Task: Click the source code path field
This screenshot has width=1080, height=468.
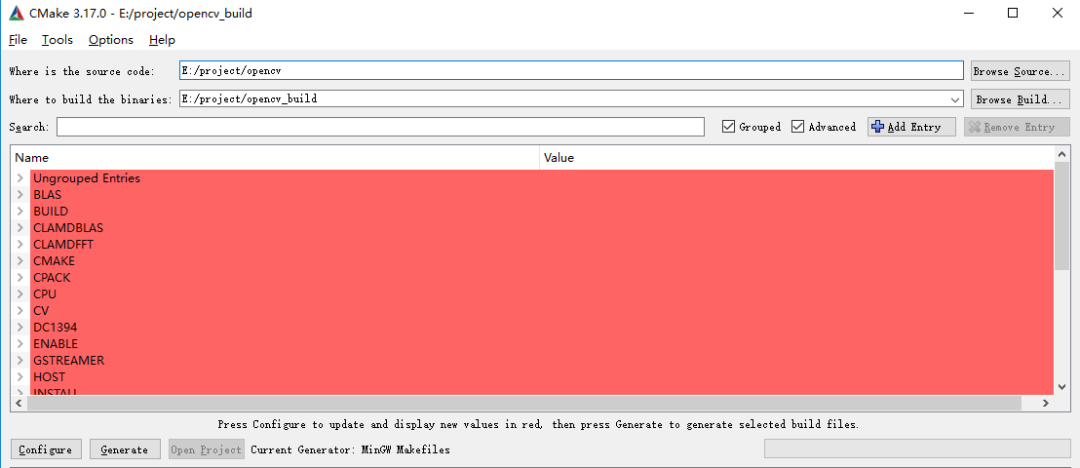Action: point(571,71)
